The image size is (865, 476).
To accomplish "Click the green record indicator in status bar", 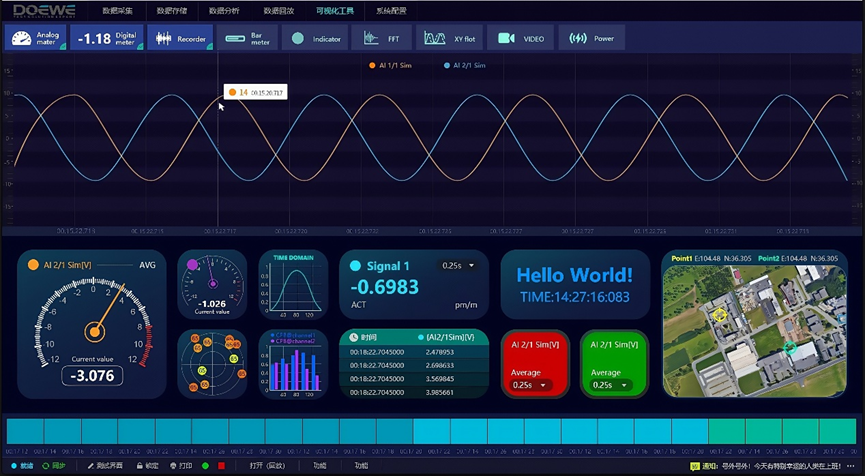I will pyautogui.click(x=206, y=466).
